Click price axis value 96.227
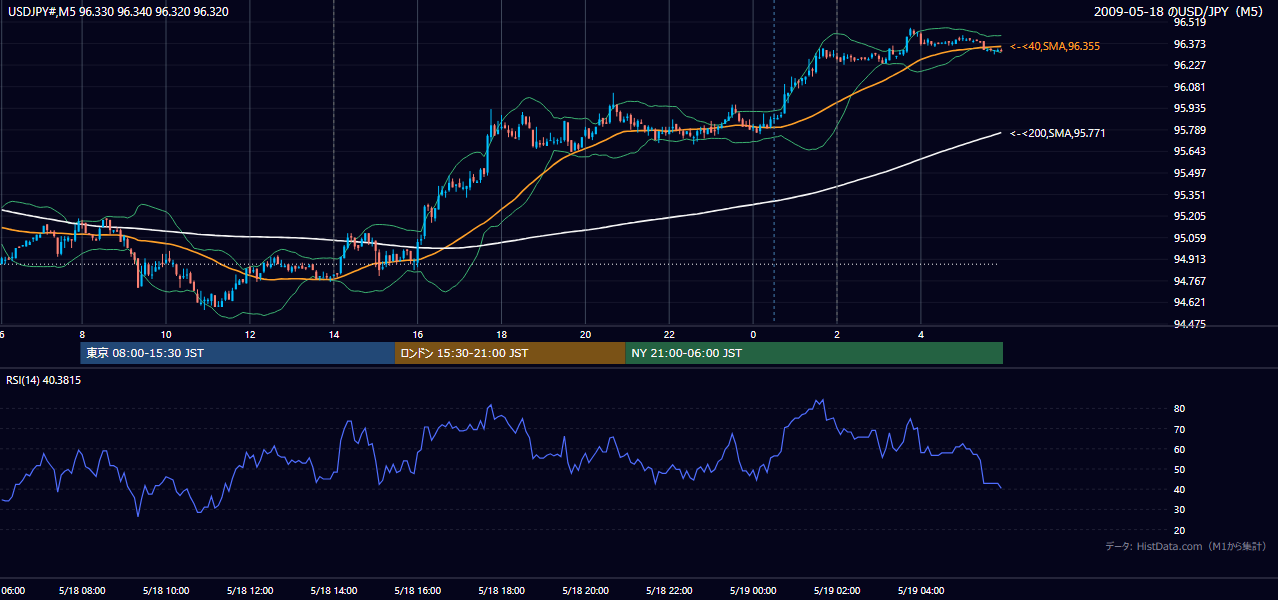The width and height of the screenshot is (1278, 600). pos(1189,65)
